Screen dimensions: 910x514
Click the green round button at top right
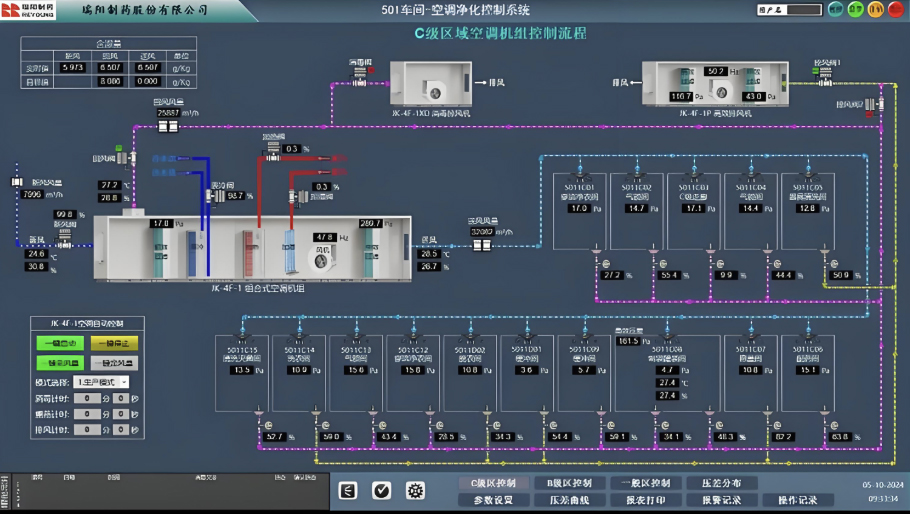855,9
